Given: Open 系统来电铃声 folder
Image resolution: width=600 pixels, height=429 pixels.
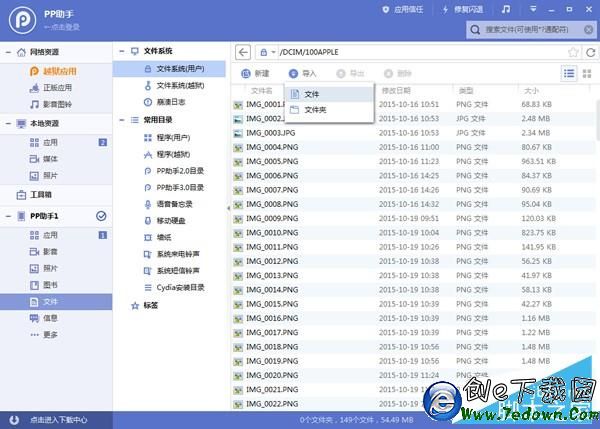Looking at the screenshot, I should [x=171, y=254].
